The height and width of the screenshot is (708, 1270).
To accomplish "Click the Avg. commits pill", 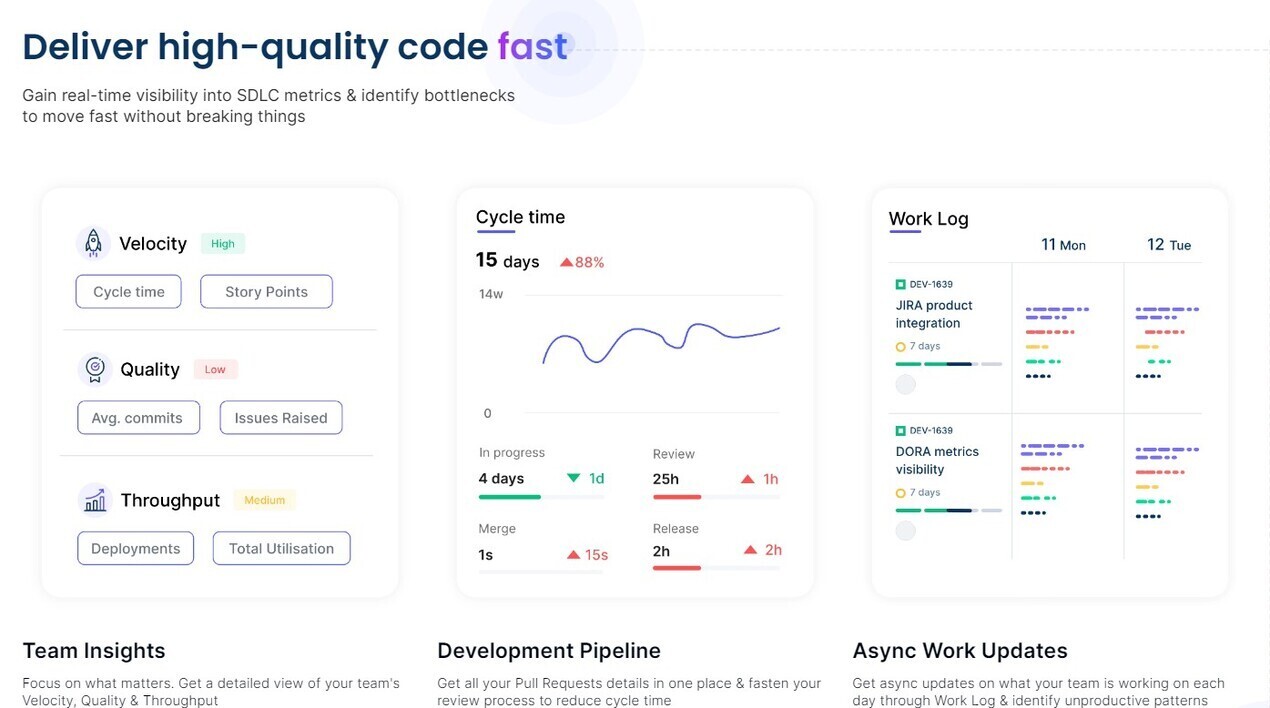I will point(138,418).
